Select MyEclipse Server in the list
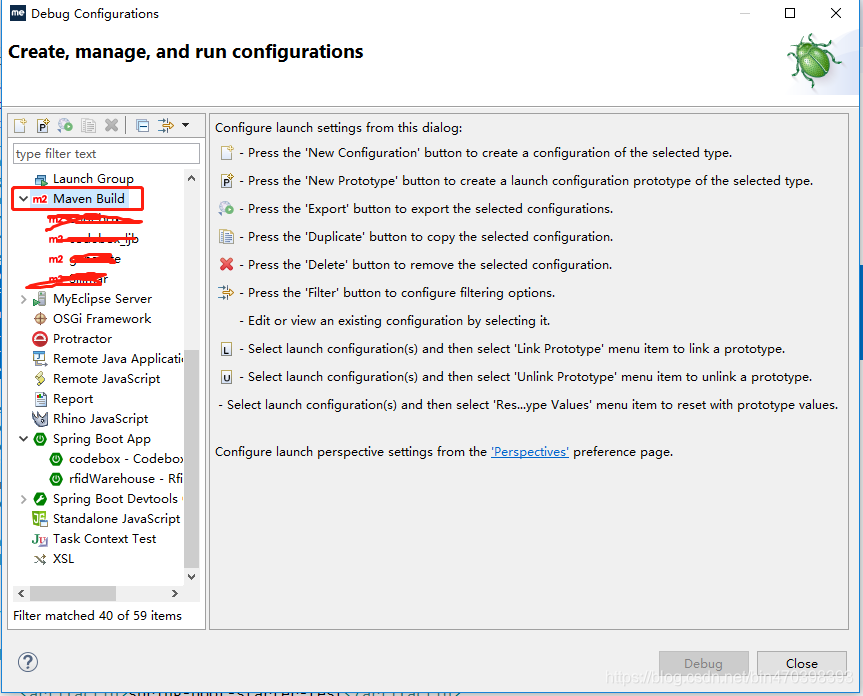The width and height of the screenshot is (863, 696). [102, 299]
